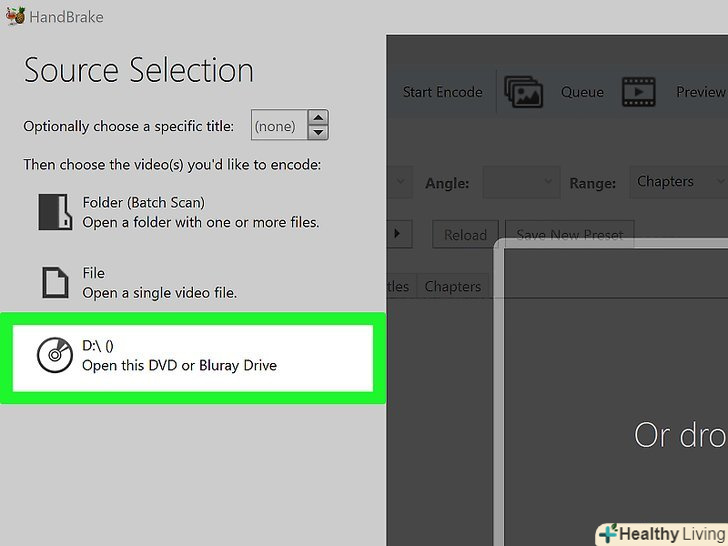The image size is (728, 546).
Task: Open the Angle dropdown
Action: 521,182
